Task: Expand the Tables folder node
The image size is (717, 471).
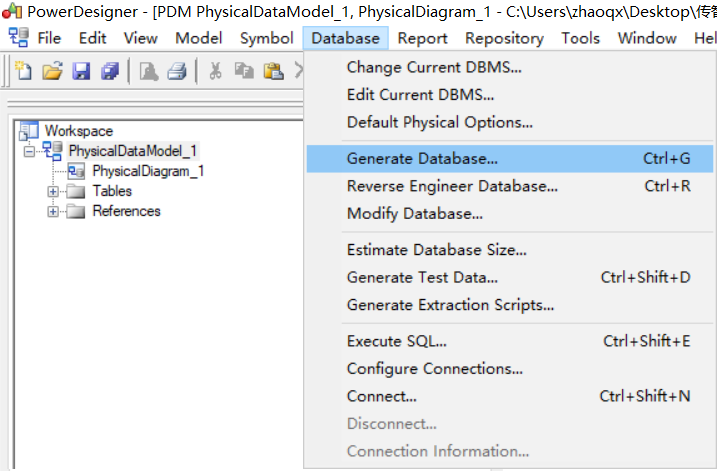Action: [x=53, y=191]
